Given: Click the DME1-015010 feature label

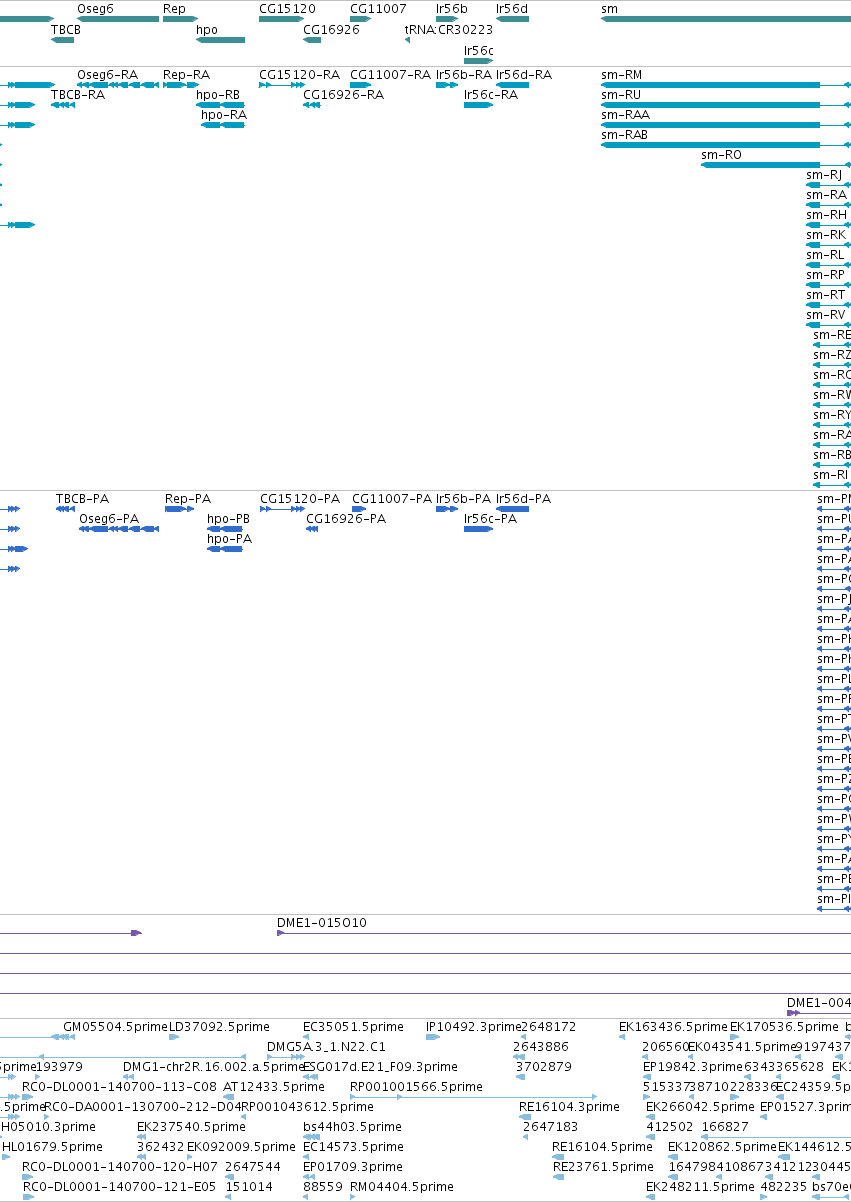Looking at the screenshot, I should tap(322, 922).
